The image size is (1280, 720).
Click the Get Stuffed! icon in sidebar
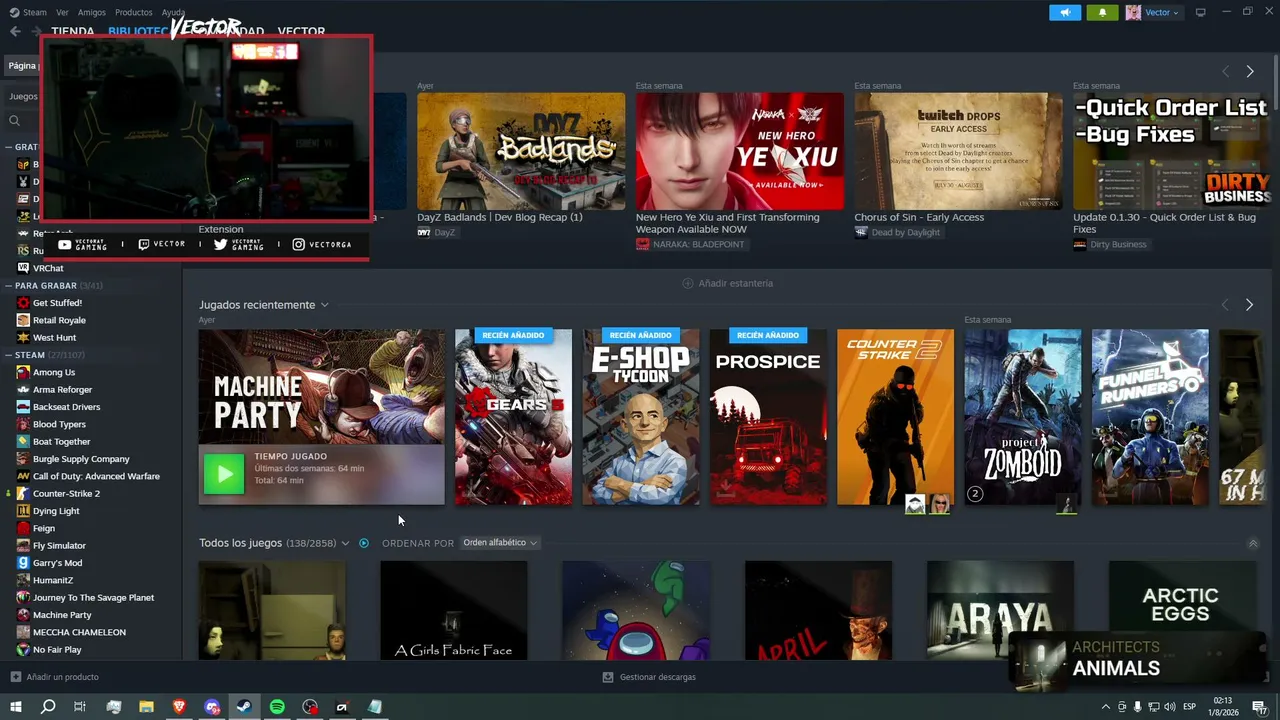point(23,303)
